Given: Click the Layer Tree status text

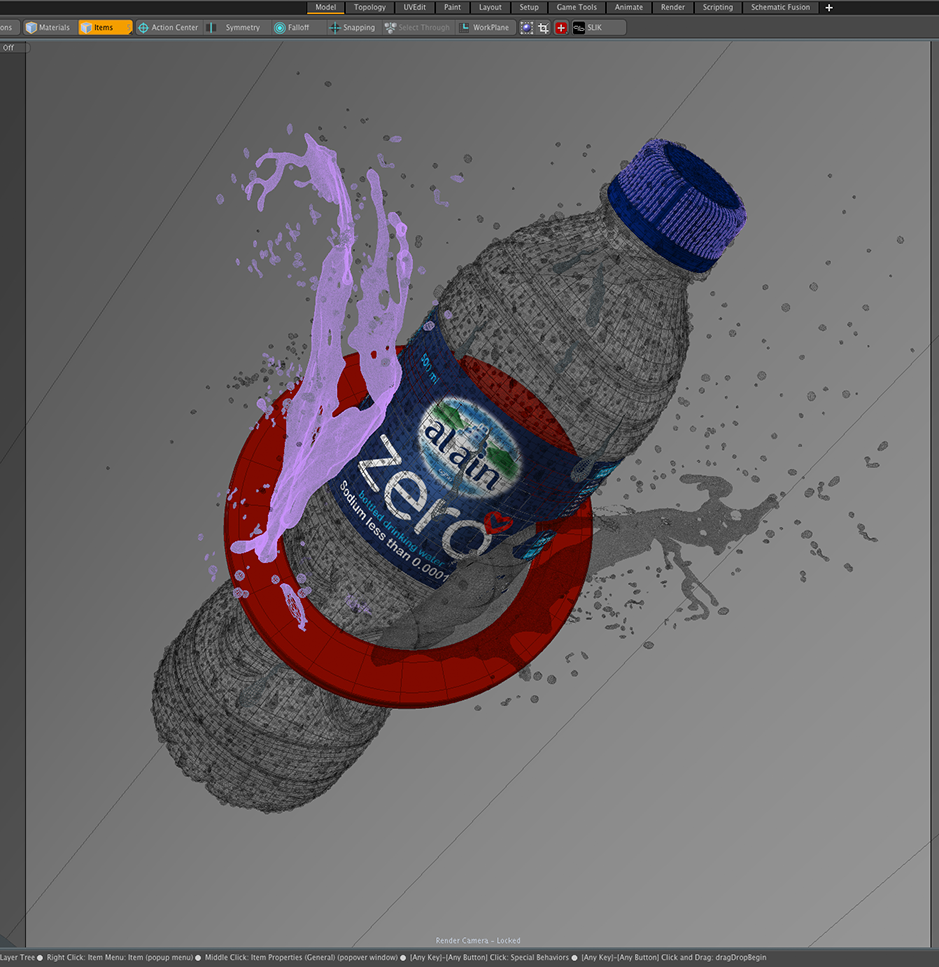Looking at the screenshot, I should (17, 957).
